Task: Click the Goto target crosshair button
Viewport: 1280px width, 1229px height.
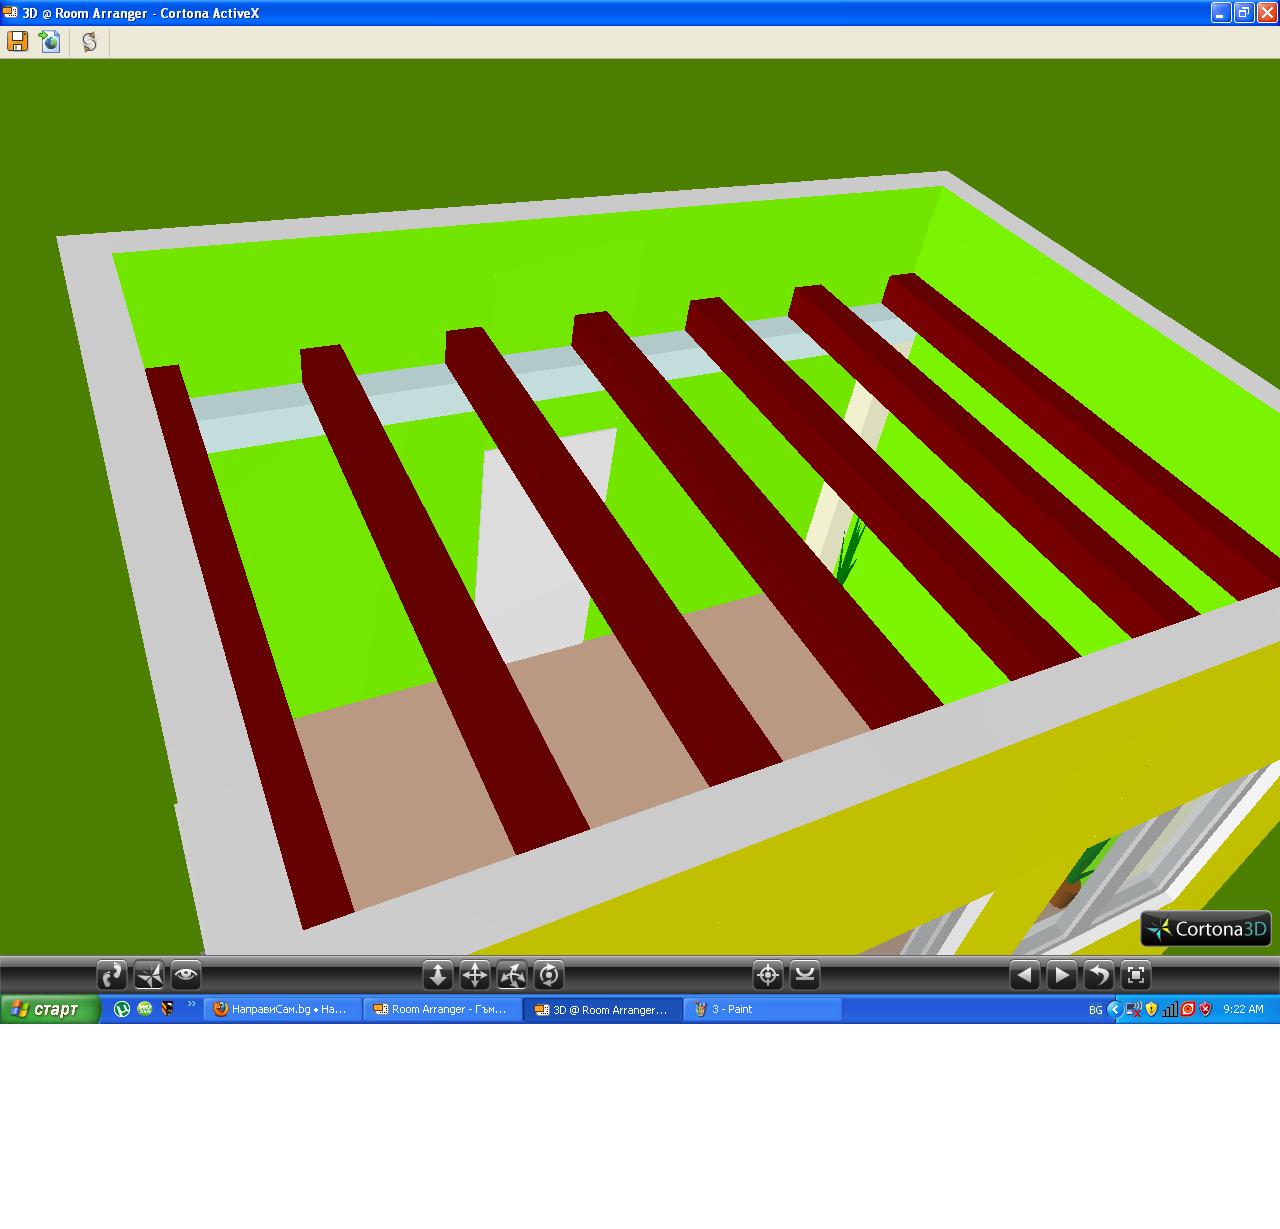Action: coord(768,974)
